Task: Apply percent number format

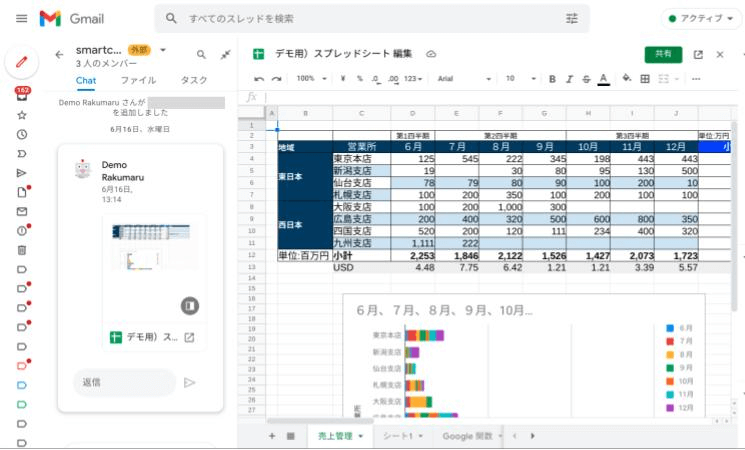Action: [x=360, y=79]
